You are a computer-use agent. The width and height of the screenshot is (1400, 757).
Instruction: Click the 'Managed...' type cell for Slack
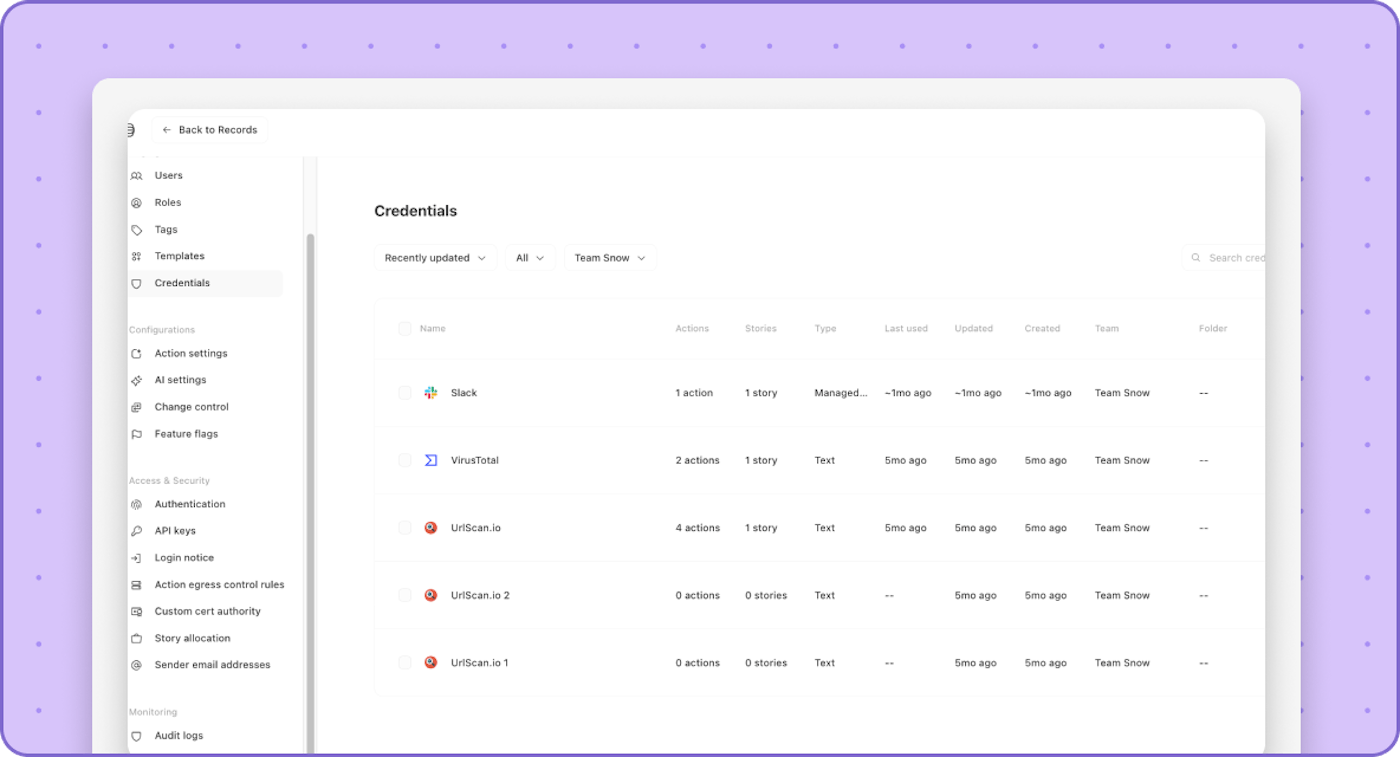click(x=841, y=393)
